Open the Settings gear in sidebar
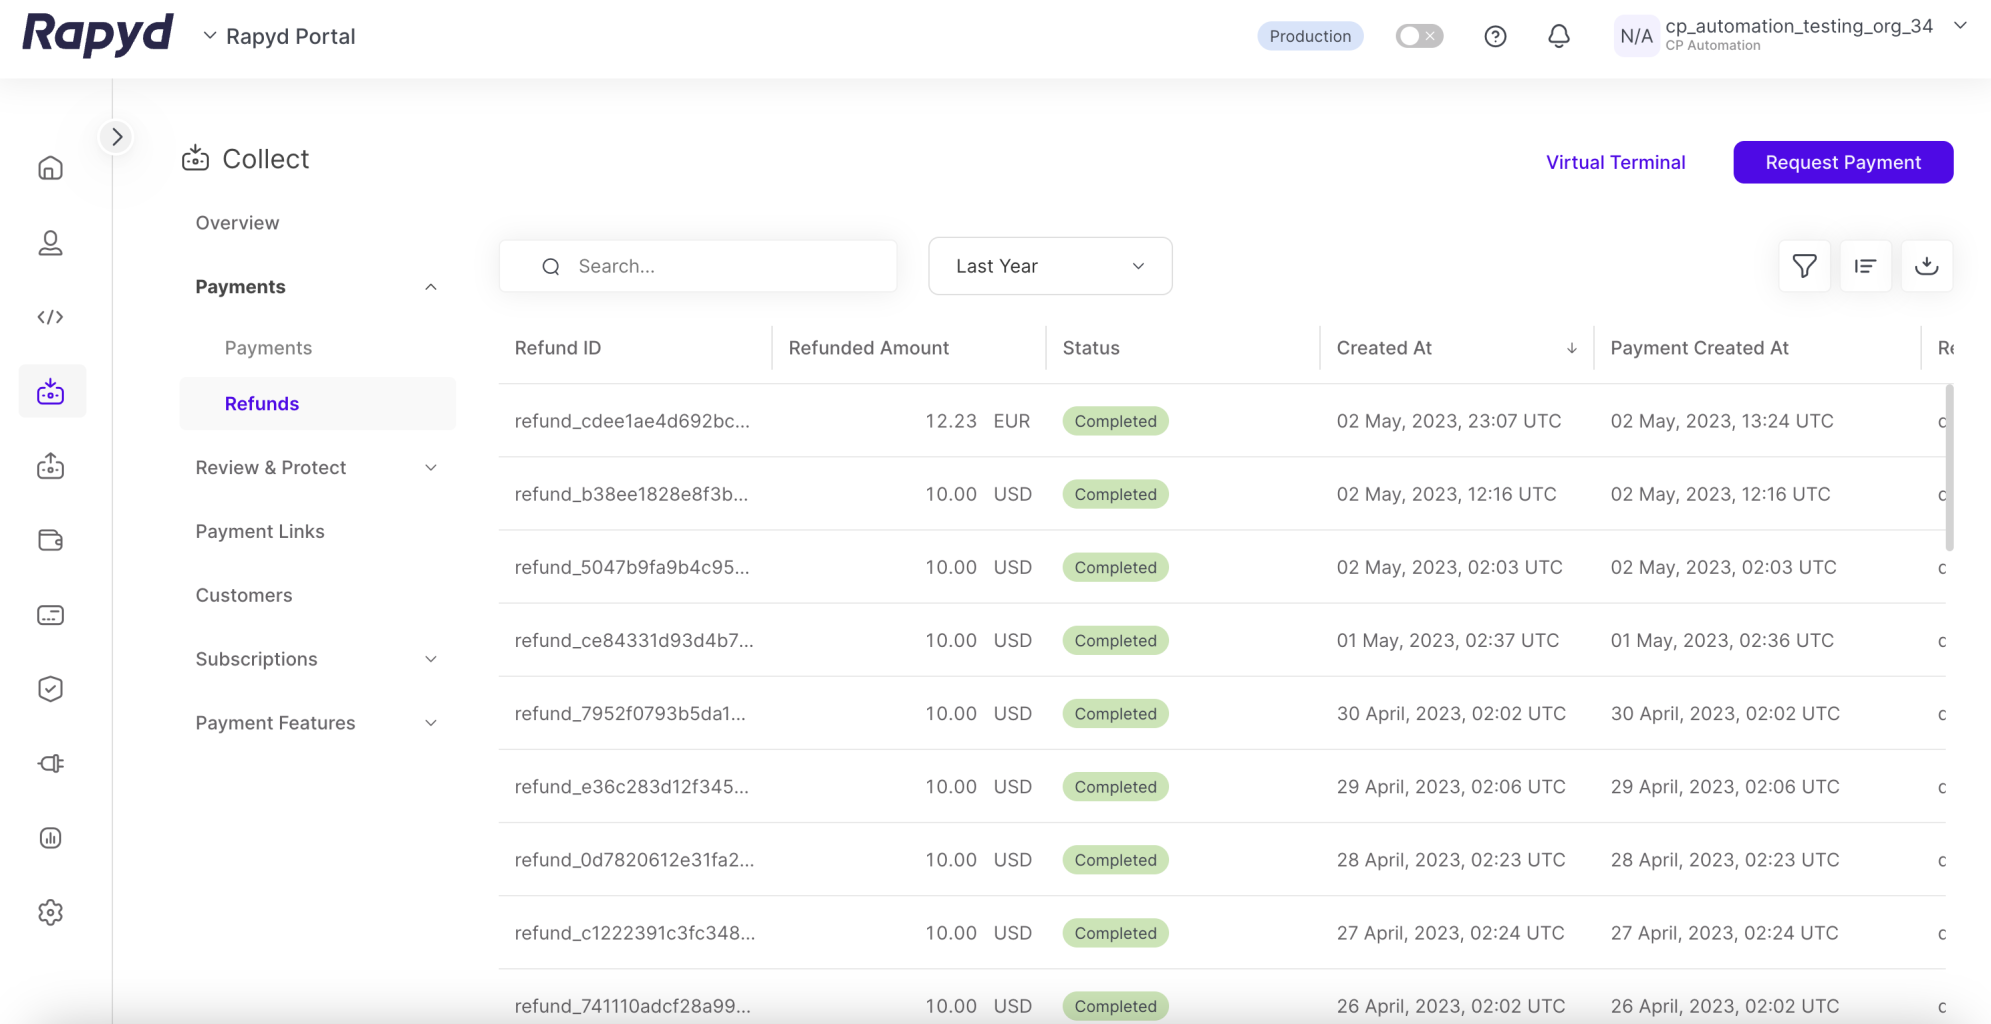Screen dimensions: 1991x1024 (x=51, y=912)
